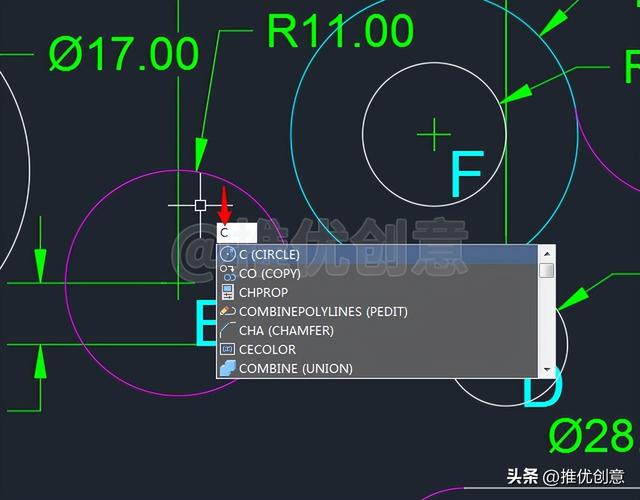Choose CO (COPY) from autocomplete list
Image resolution: width=640 pixels, height=500 pixels.
click(378, 273)
